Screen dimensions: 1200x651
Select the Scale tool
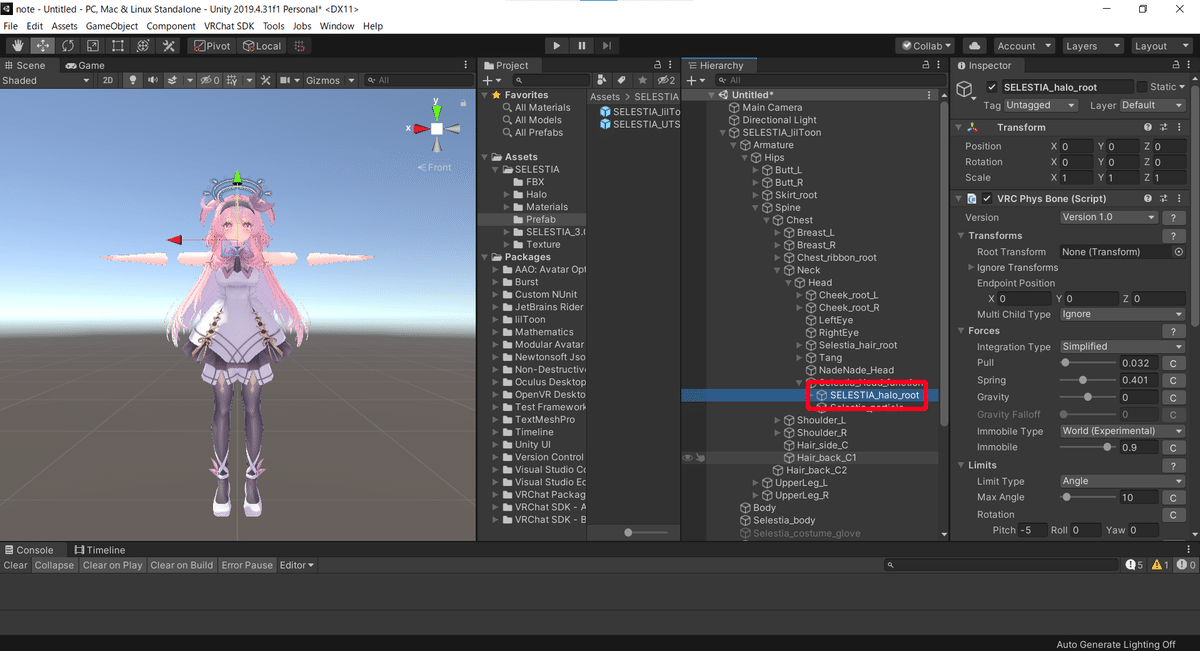click(92, 45)
